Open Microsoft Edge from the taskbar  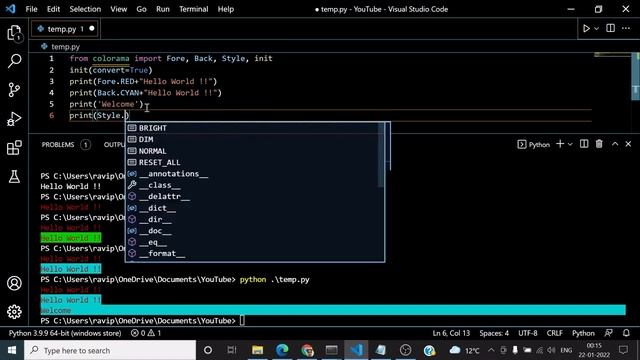point(282,350)
